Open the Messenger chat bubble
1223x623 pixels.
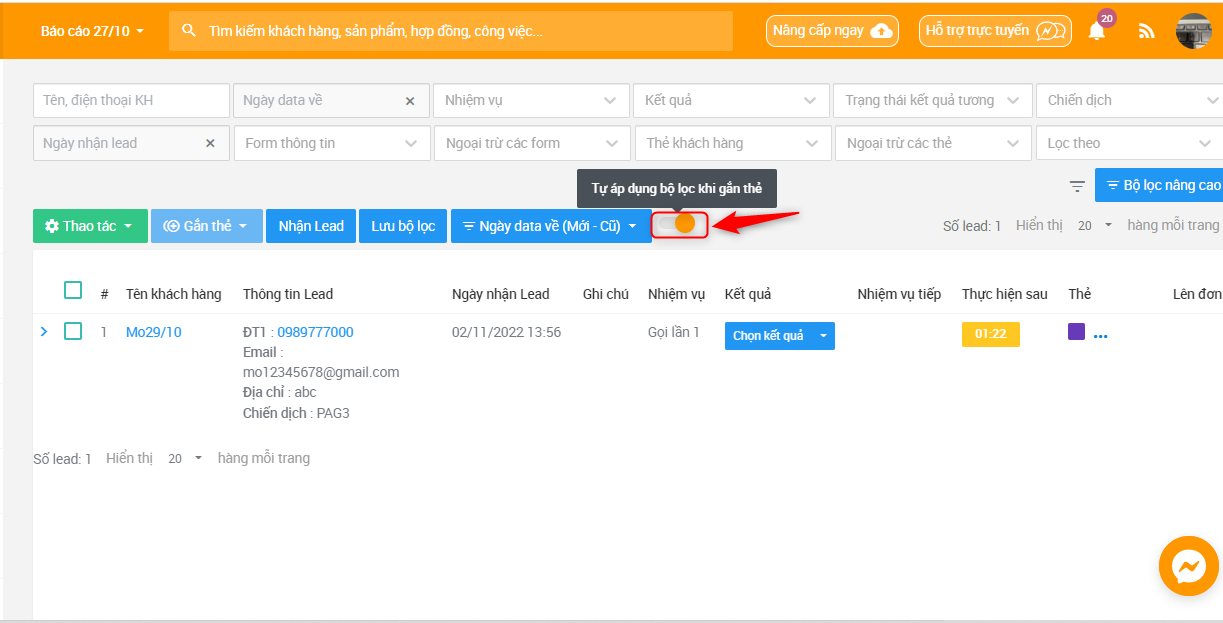tap(1188, 567)
